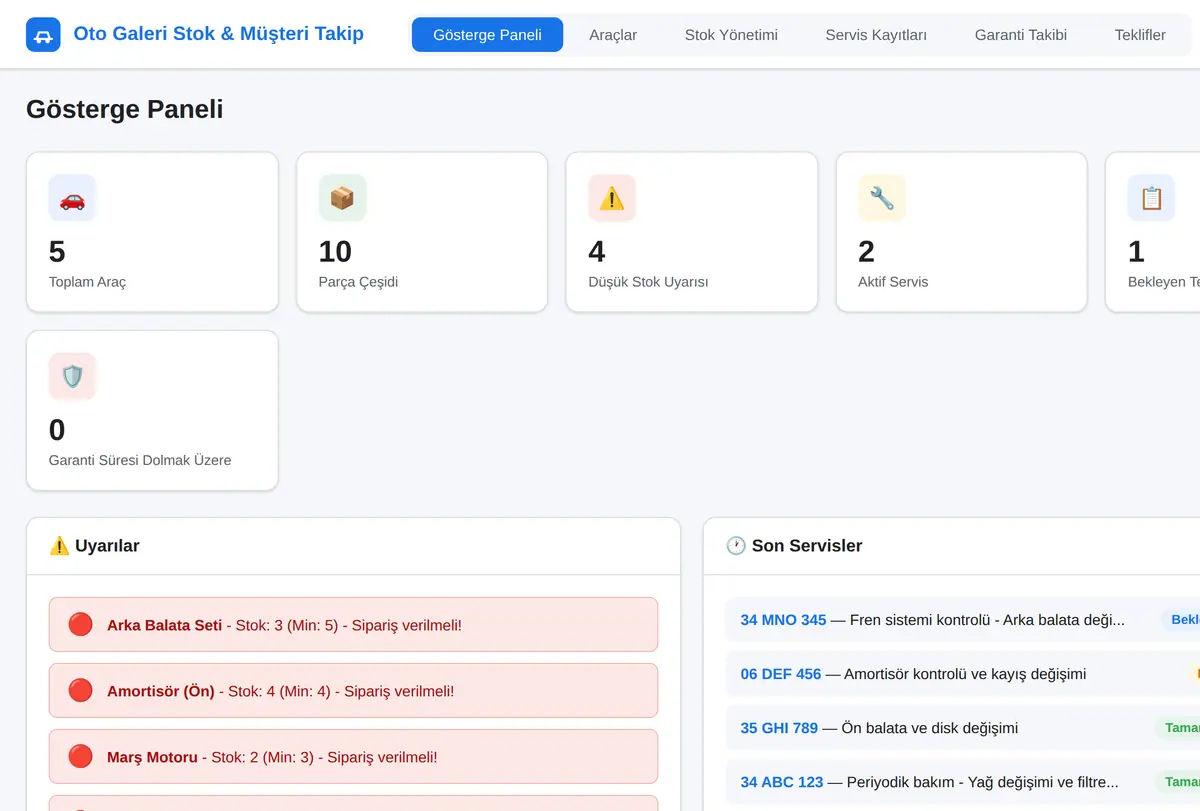The height and width of the screenshot is (811, 1200).
Task: Click the Amortisör (Ön) stock alert text
Action: tap(280, 691)
